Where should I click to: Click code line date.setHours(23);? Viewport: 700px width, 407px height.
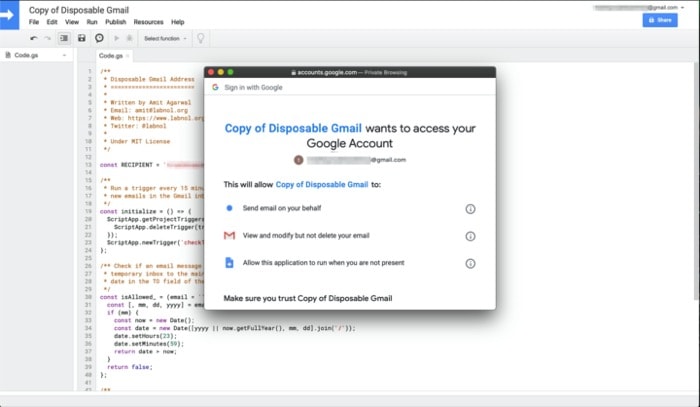tap(145, 336)
